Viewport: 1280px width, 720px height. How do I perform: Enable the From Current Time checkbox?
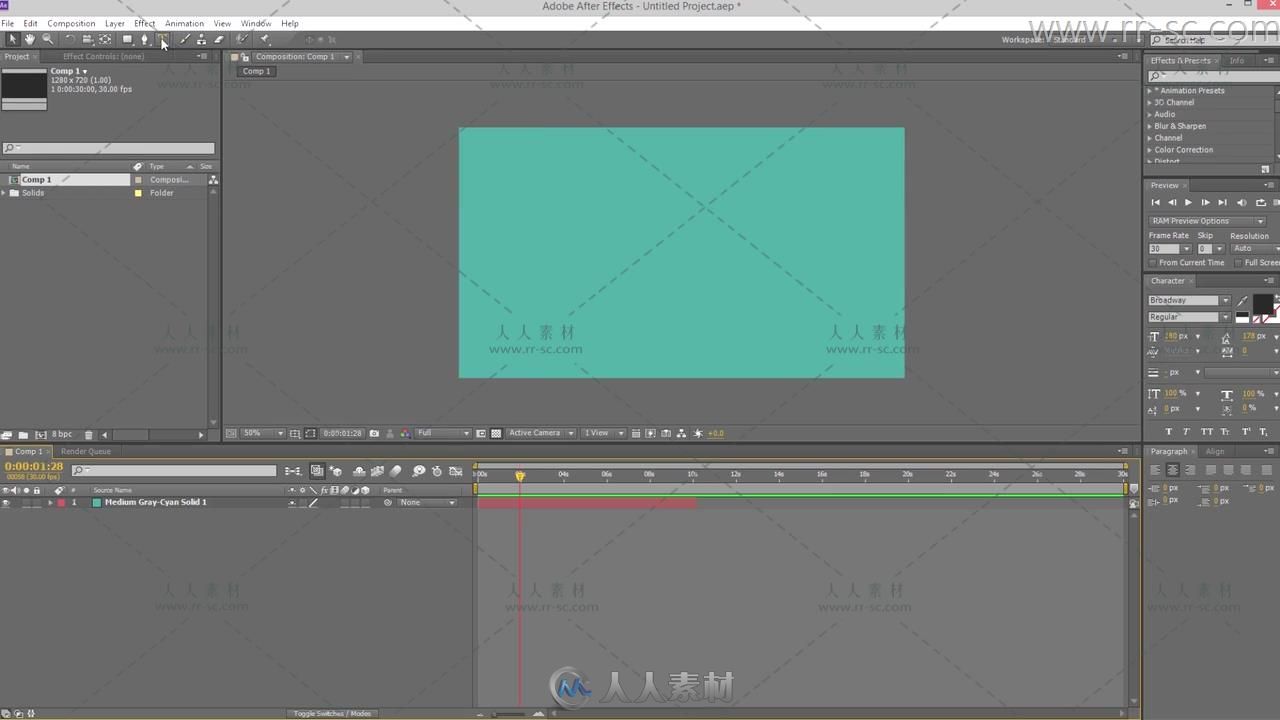click(1153, 263)
